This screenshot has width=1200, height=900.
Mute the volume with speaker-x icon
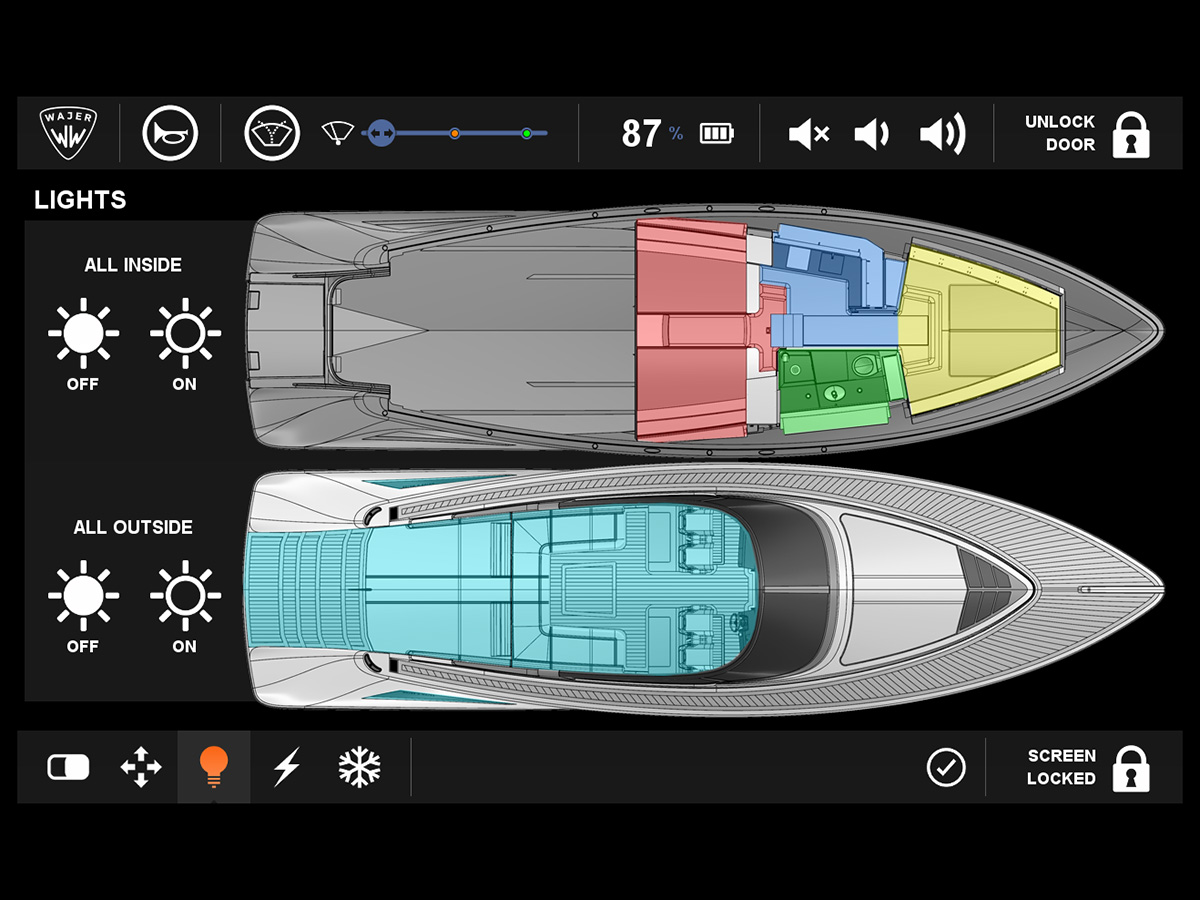(x=808, y=134)
